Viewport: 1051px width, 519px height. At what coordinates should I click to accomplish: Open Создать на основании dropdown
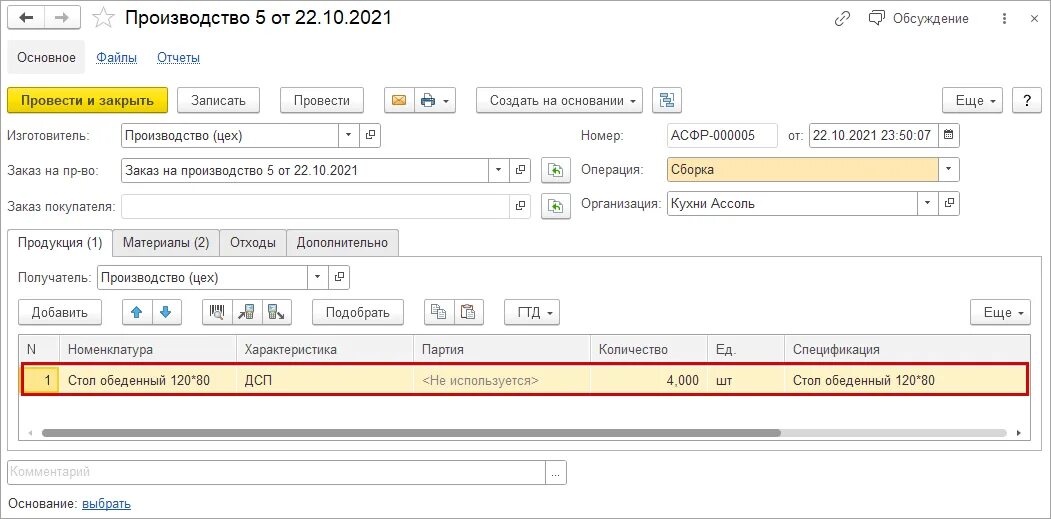(559, 101)
